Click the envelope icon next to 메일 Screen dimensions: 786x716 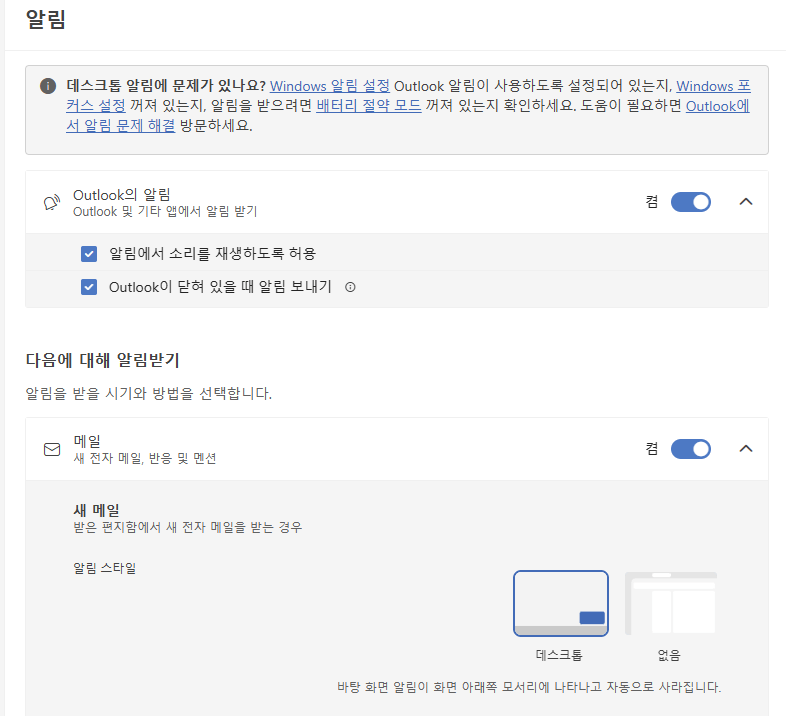coord(52,449)
